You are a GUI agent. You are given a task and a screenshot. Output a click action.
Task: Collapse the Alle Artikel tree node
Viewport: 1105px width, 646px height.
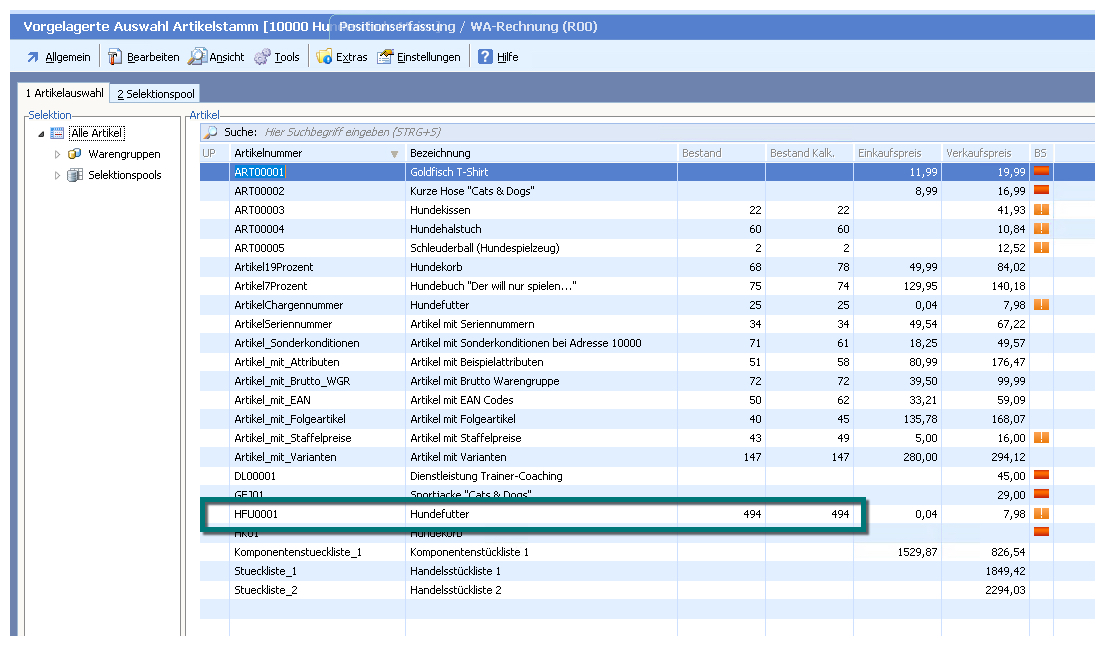coord(41,134)
